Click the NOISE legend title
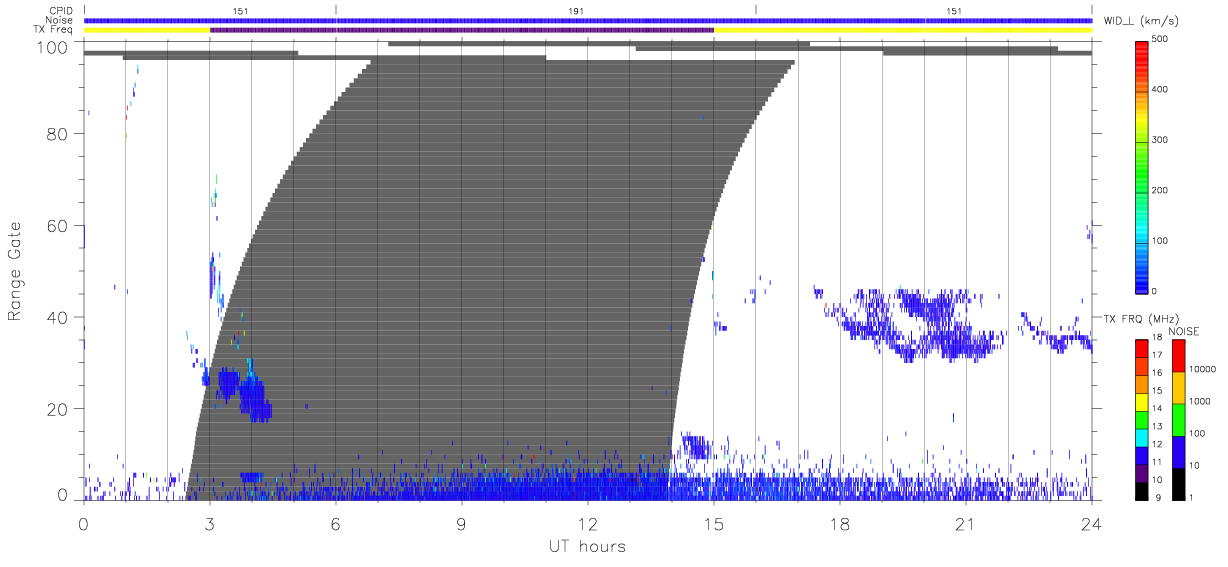This screenshot has width=1228, height=567. (x=1184, y=331)
